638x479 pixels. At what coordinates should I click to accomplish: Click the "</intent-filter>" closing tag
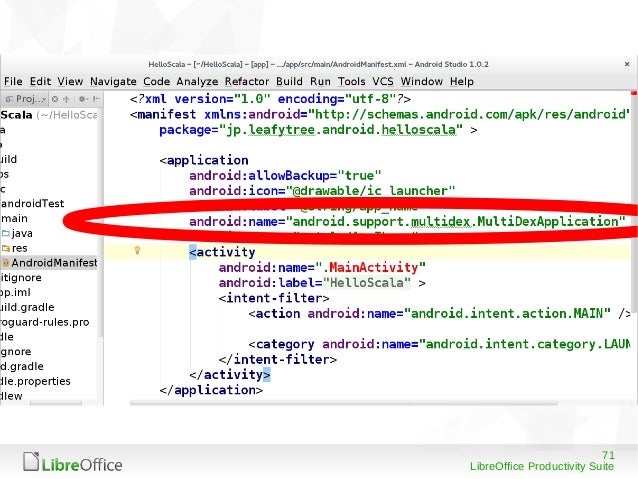pos(277,360)
